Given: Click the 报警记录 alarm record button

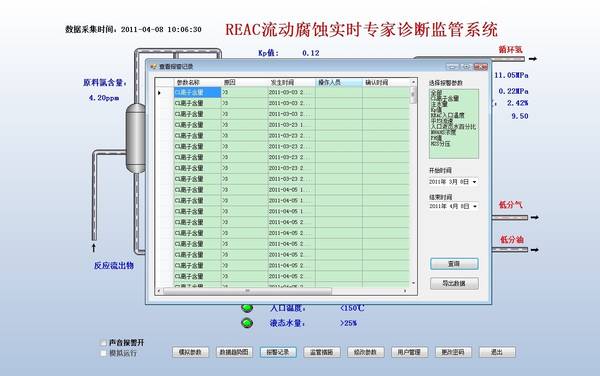Looking at the screenshot, I should (278, 352).
